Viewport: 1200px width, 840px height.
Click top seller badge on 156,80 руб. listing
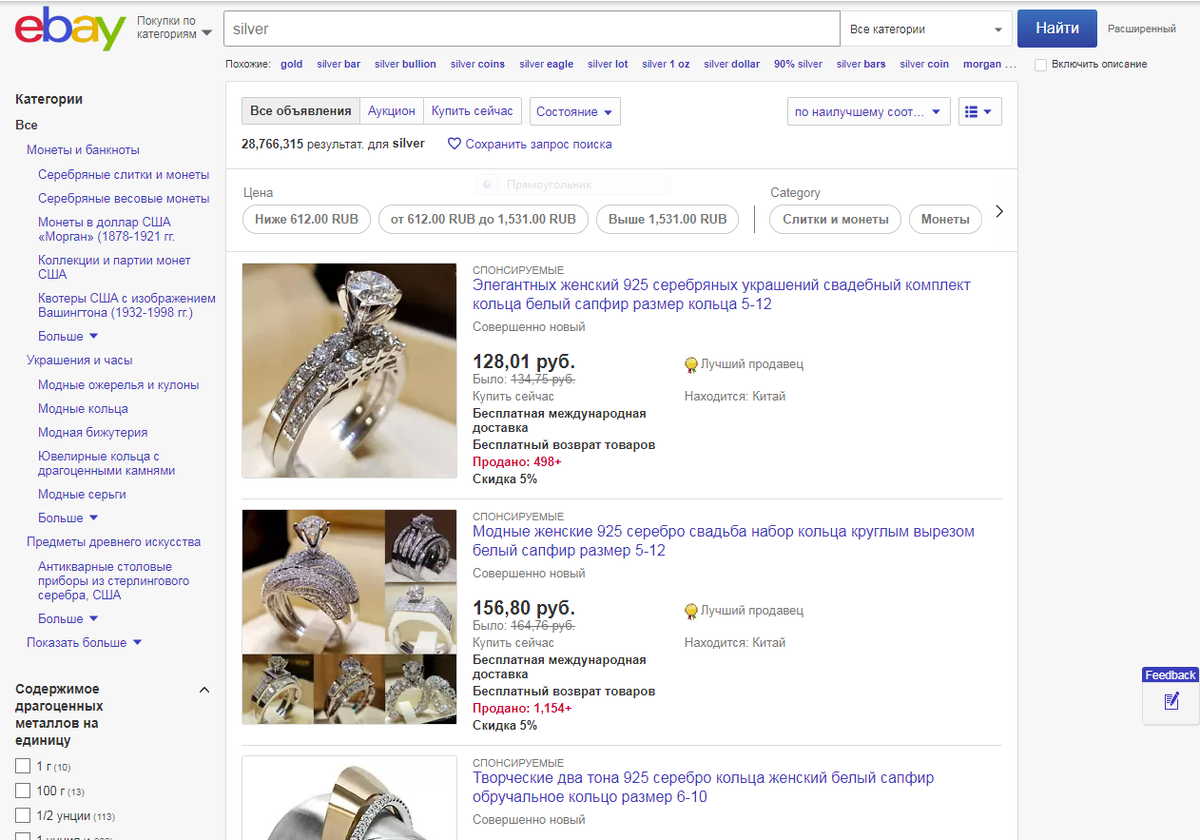(x=691, y=611)
